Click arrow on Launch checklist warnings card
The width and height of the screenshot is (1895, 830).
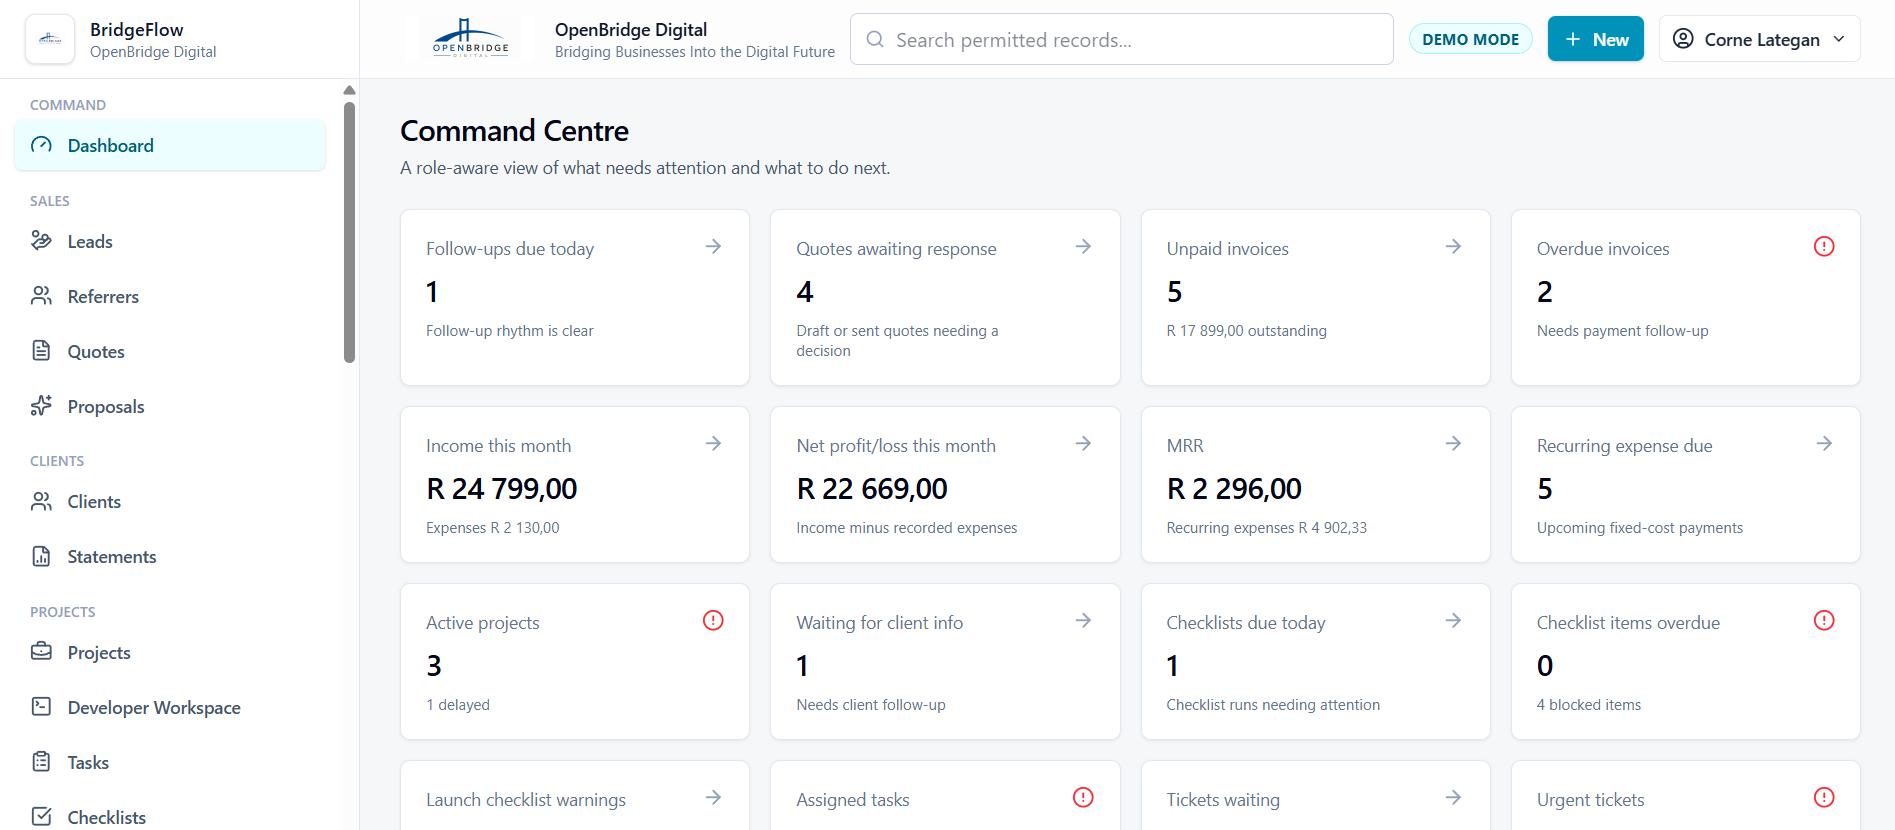click(x=713, y=797)
